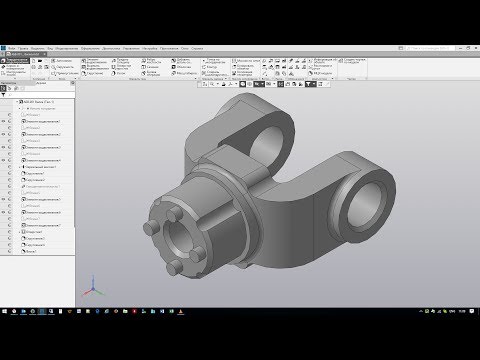
Task: Open the Файл menu
Action: coord(12,48)
